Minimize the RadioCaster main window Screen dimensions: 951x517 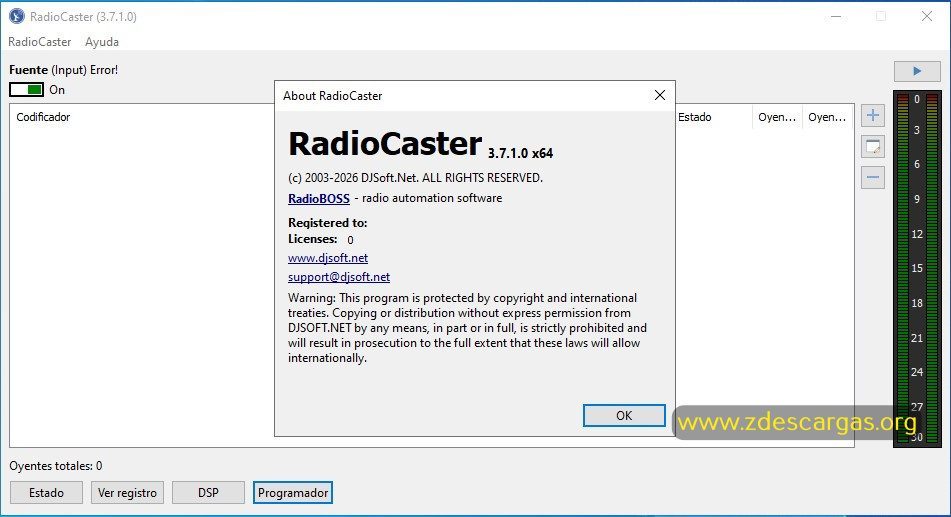pyautogui.click(x=836, y=16)
